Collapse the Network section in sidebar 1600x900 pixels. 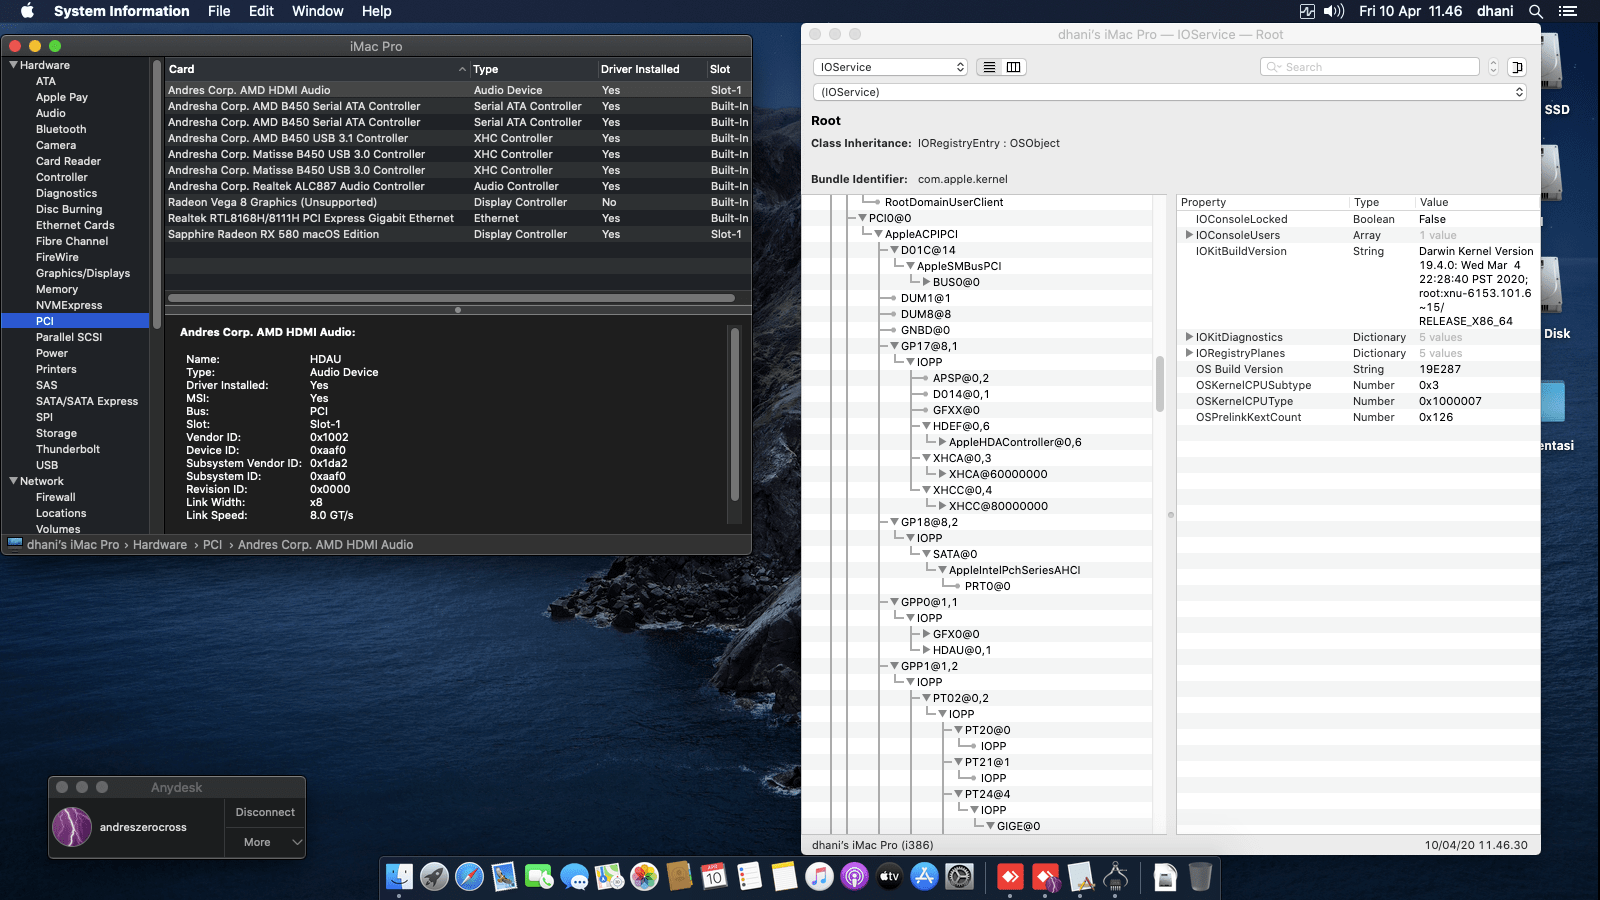tap(13, 481)
